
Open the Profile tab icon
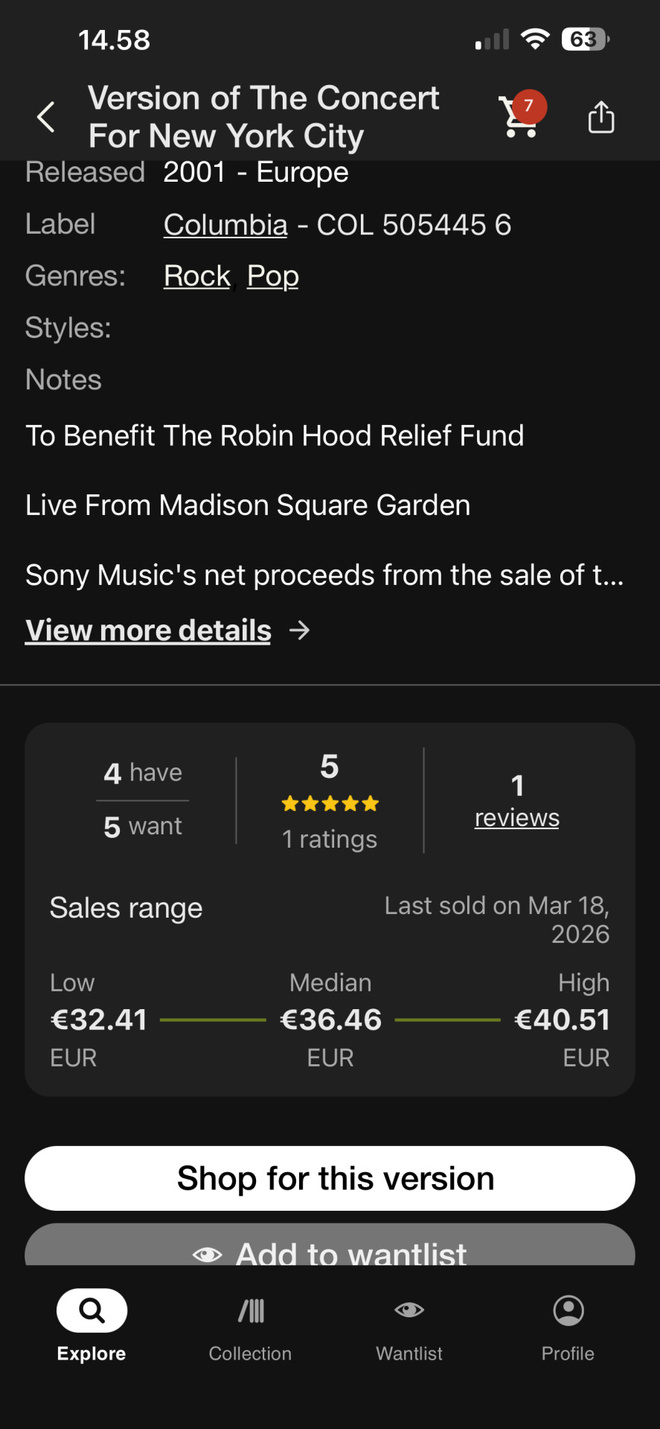tap(568, 1310)
